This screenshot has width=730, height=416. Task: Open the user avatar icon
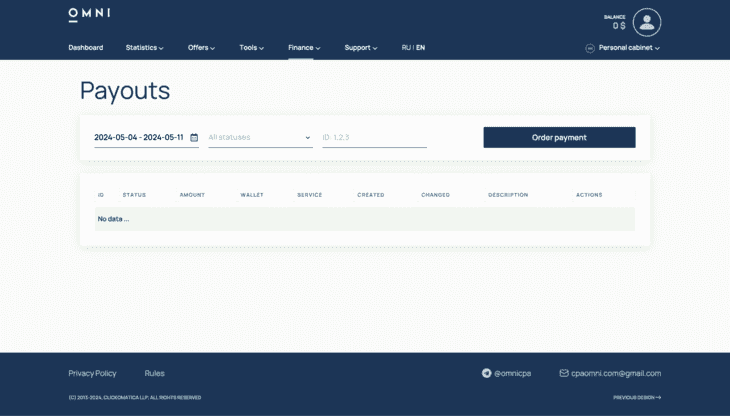click(647, 22)
